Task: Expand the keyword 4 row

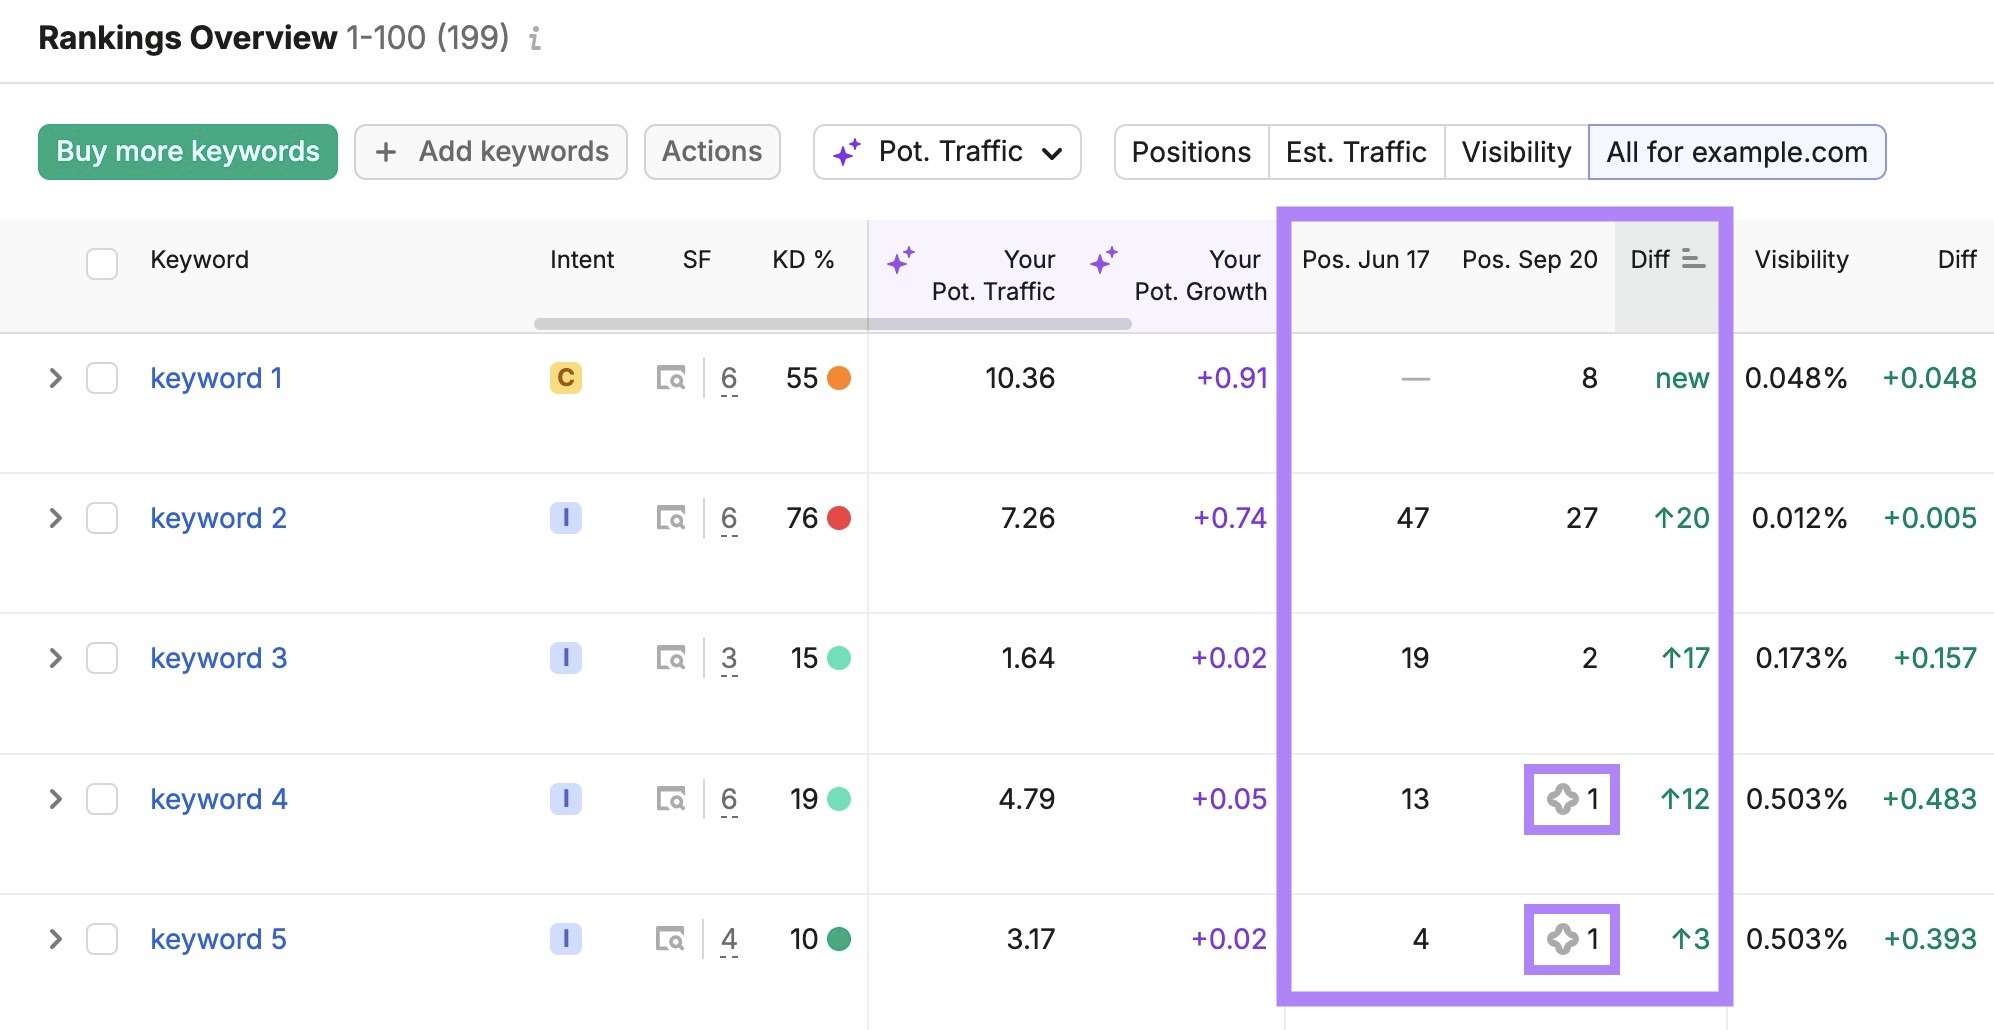Action: (56, 799)
